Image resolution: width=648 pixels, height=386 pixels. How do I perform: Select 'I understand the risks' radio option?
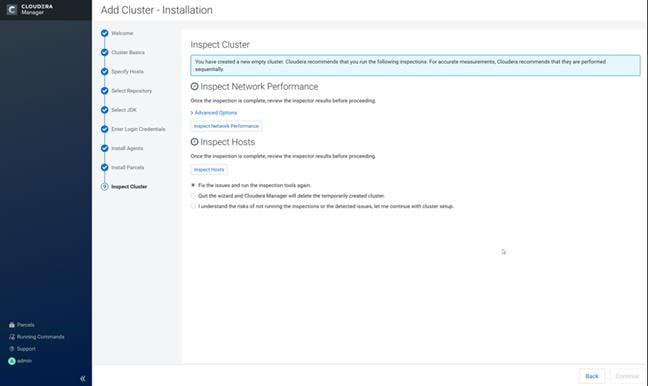(x=193, y=206)
